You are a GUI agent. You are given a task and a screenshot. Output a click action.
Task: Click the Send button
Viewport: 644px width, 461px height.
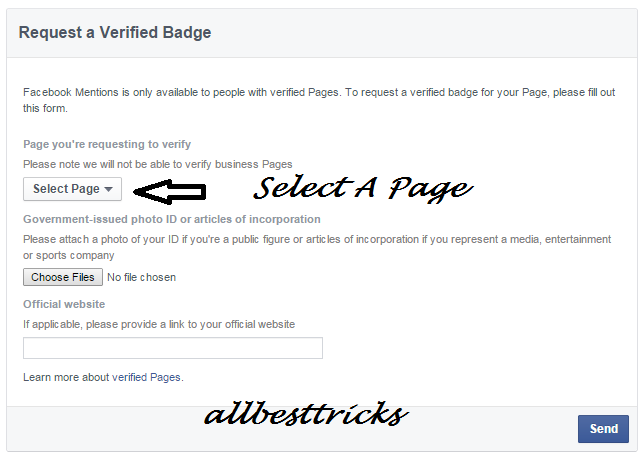(603, 429)
